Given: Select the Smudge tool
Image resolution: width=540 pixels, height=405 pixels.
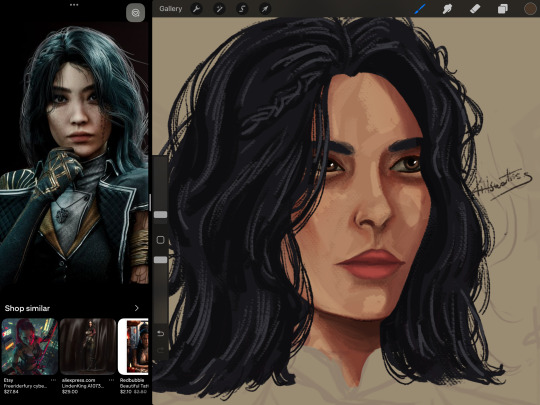Looking at the screenshot, I should coord(447,9).
